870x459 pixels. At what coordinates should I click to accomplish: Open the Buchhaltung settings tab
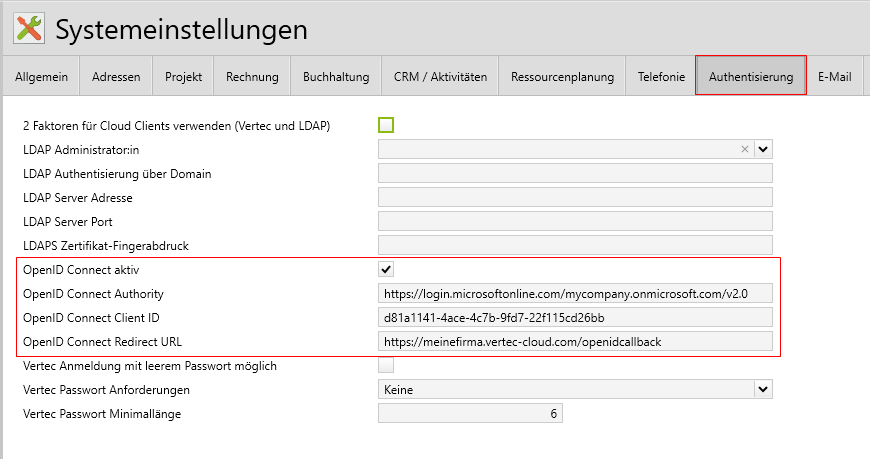pos(336,77)
